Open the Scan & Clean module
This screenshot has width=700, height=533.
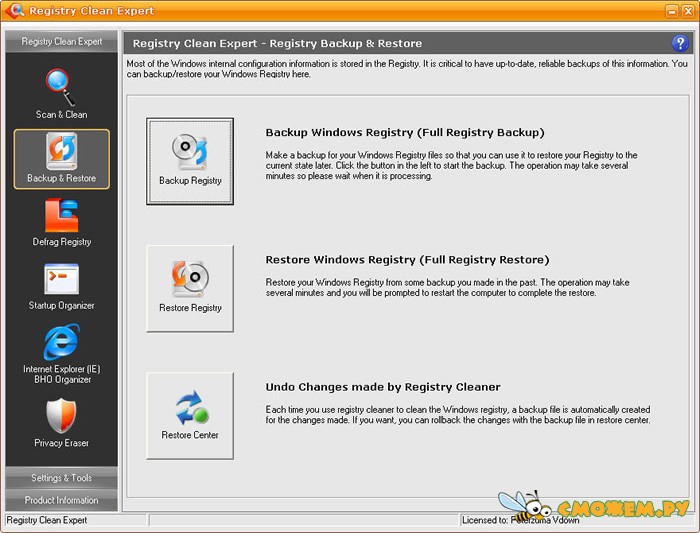point(62,94)
